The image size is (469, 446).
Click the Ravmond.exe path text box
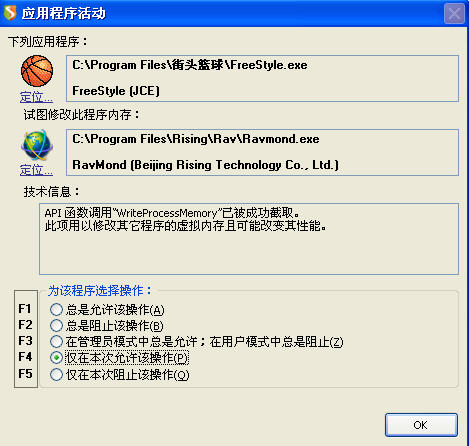(262, 152)
